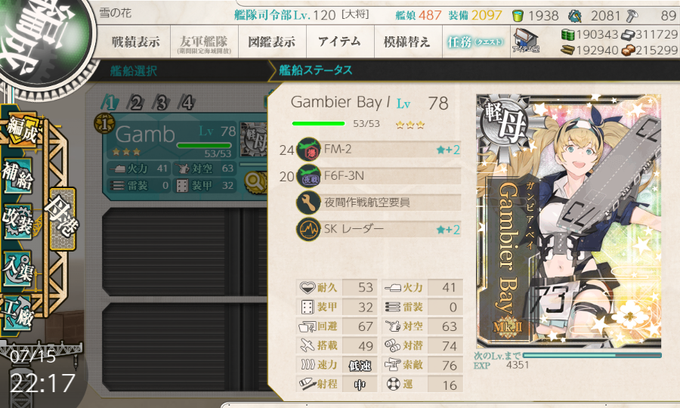The height and width of the screenshot is (408, 680).
Task: Click the next level EXP progress bar
Action: click(592, 356)
